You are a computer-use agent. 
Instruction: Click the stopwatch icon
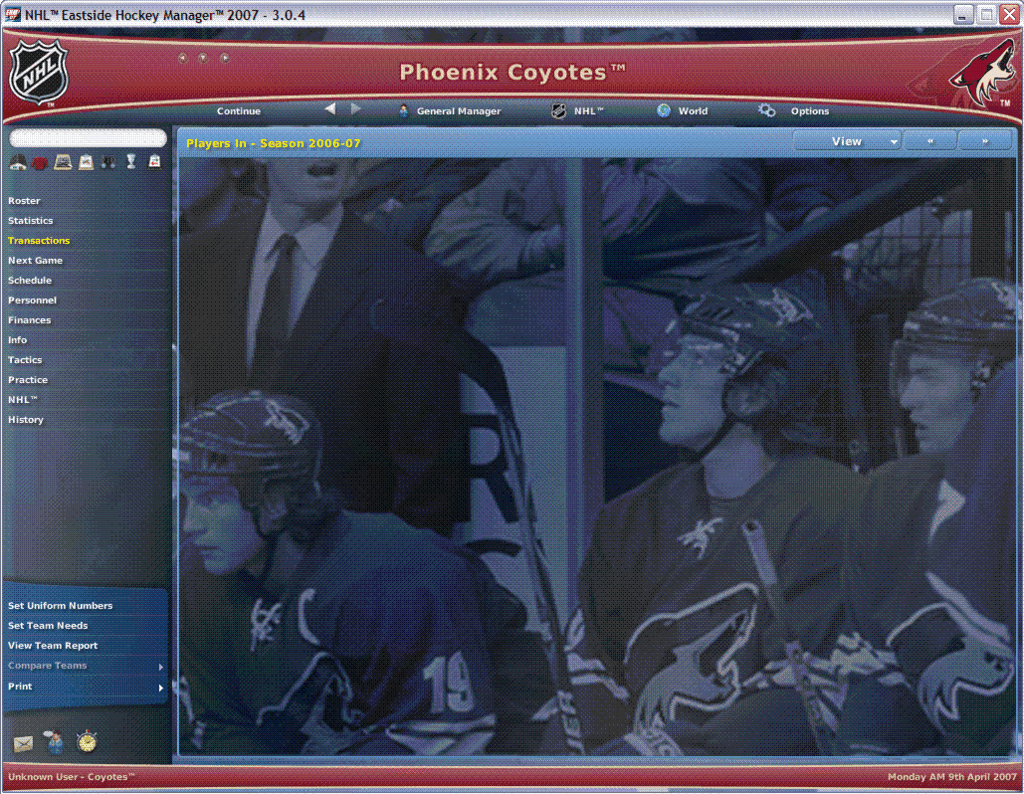tap(87, 742)
